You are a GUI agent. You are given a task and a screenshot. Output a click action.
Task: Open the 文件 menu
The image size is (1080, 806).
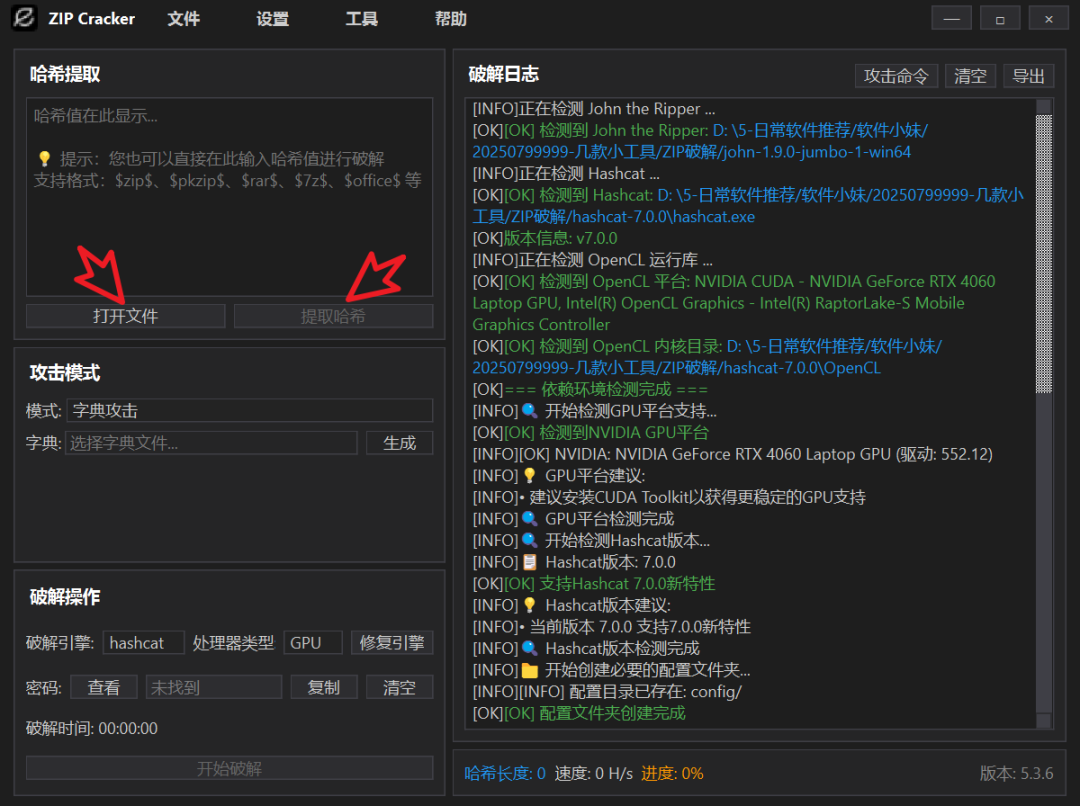tap(184, 18)
